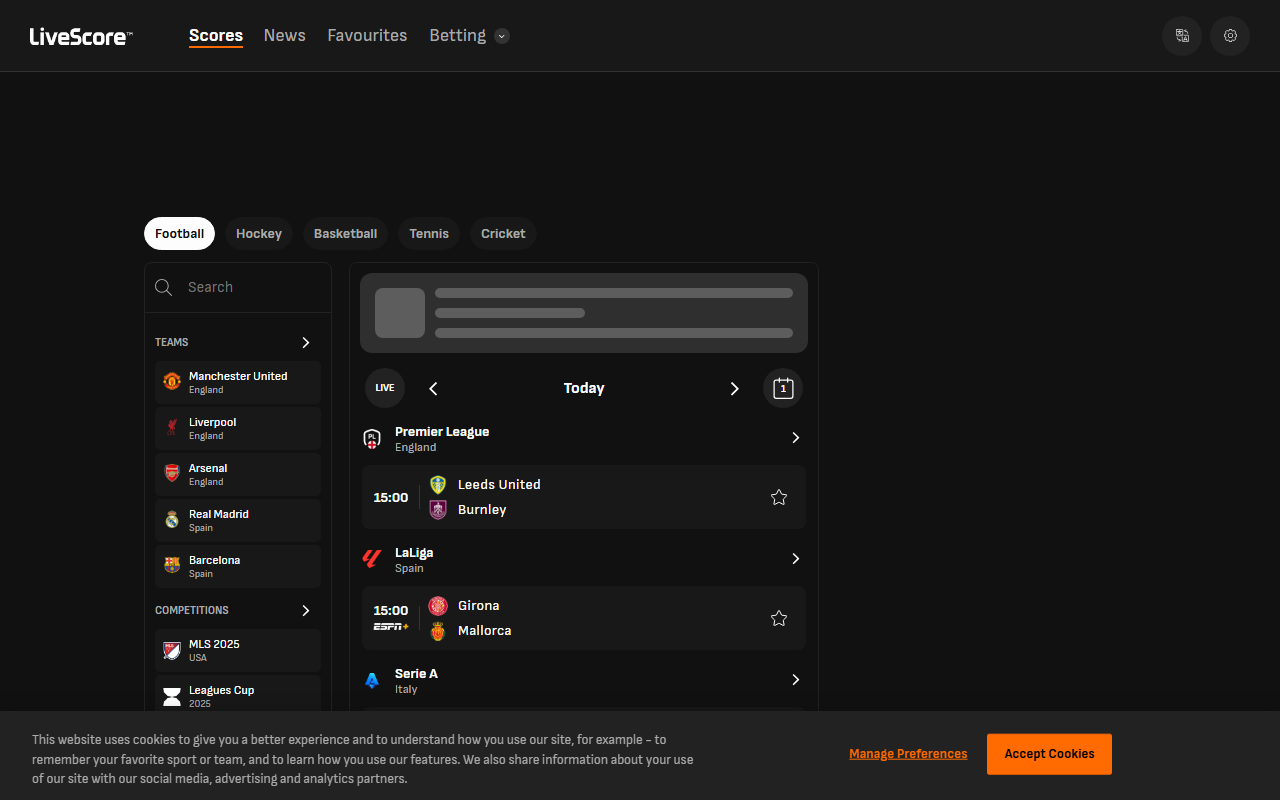Open the Betting menu

coord(458,36)
